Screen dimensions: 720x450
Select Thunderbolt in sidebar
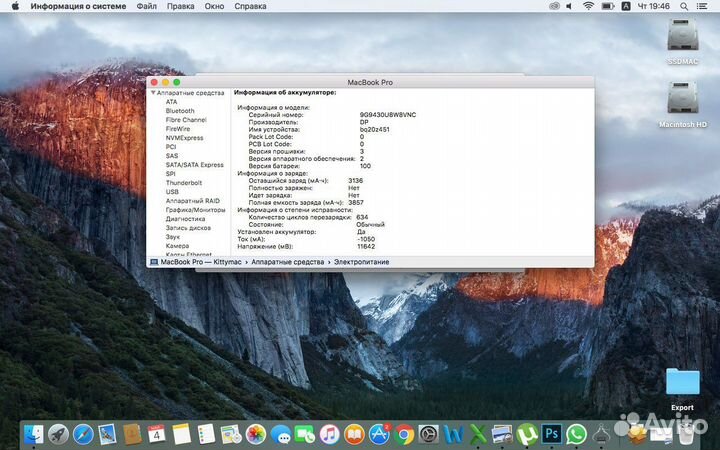[x=184, y=183]
